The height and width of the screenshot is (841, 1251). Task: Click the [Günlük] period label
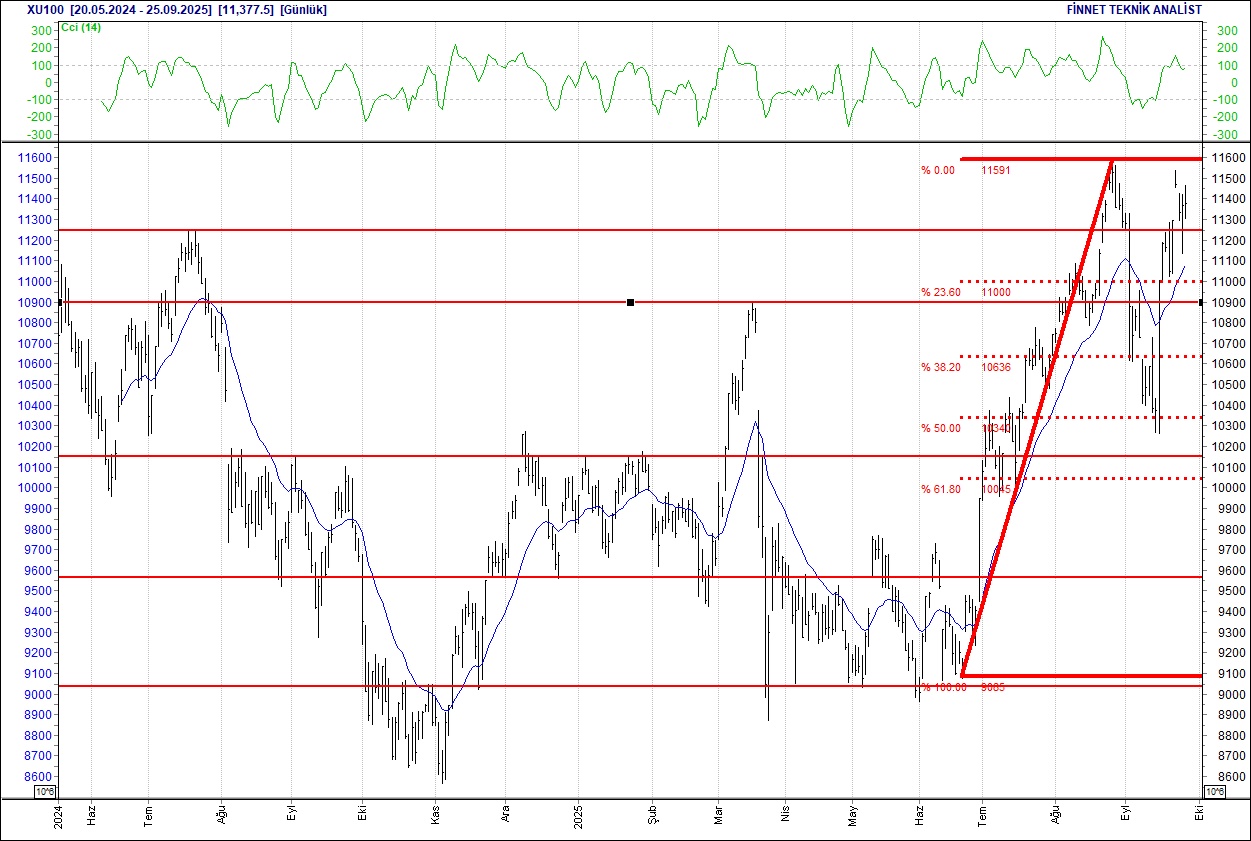pyautogui.click(x=304, y=10)
